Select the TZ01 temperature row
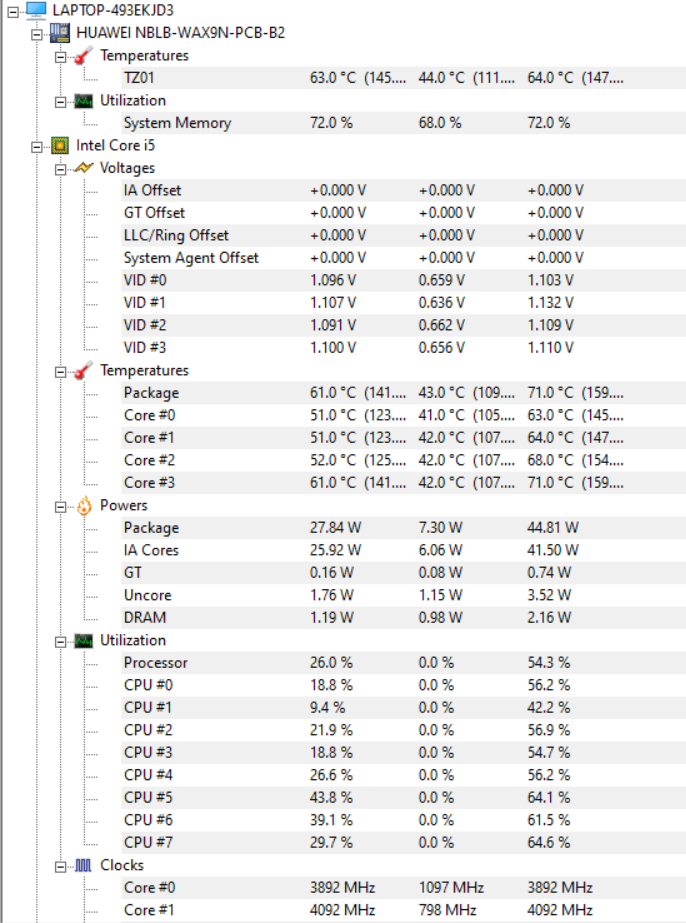Image resolution: width=686 pixels, height=923 pixels. tap(403, 78)
